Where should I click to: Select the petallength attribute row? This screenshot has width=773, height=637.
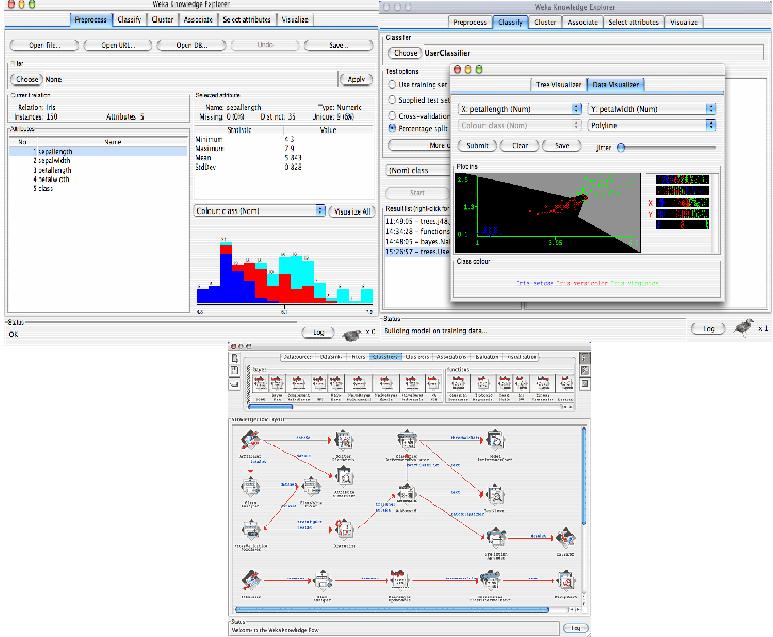[x=98, y=170]
